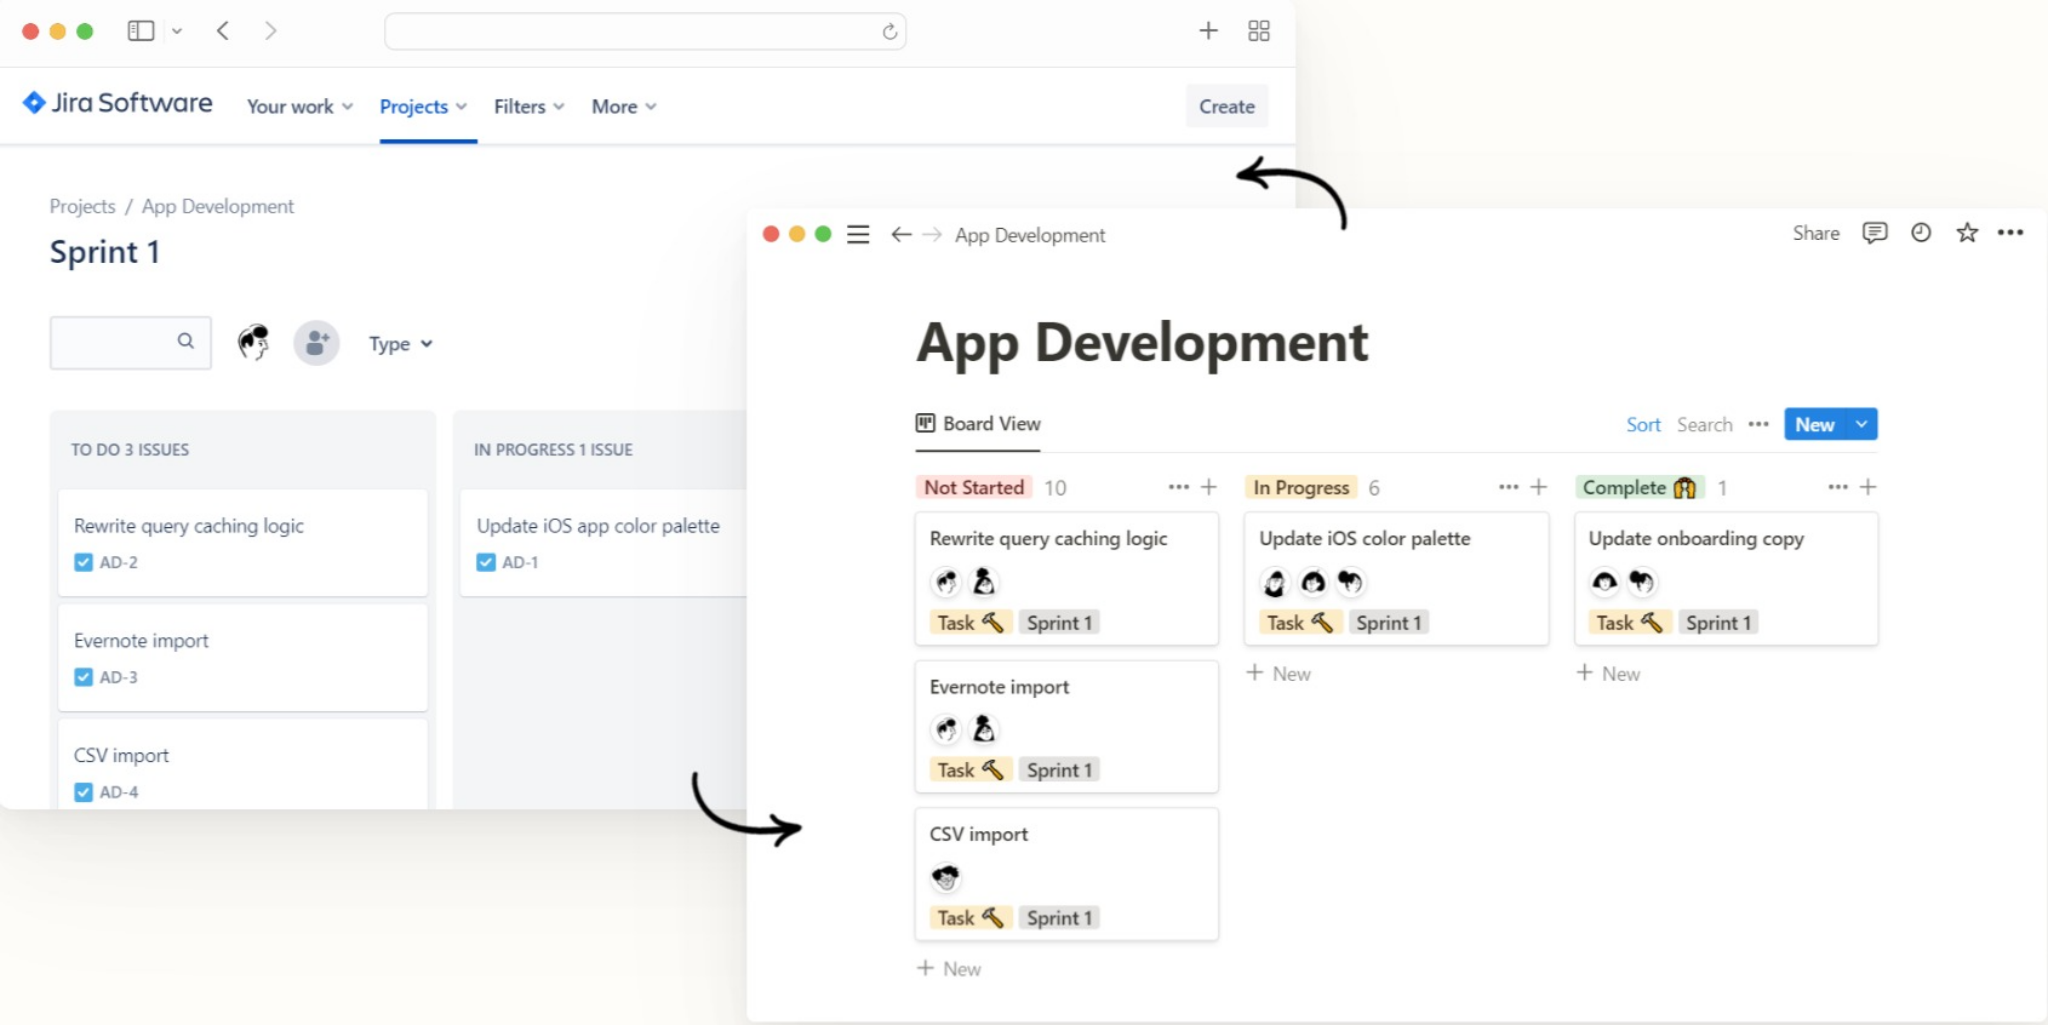Click the AD-3 task type checkbox icon
The image size is (2048, 1025).
click(84, 678)
